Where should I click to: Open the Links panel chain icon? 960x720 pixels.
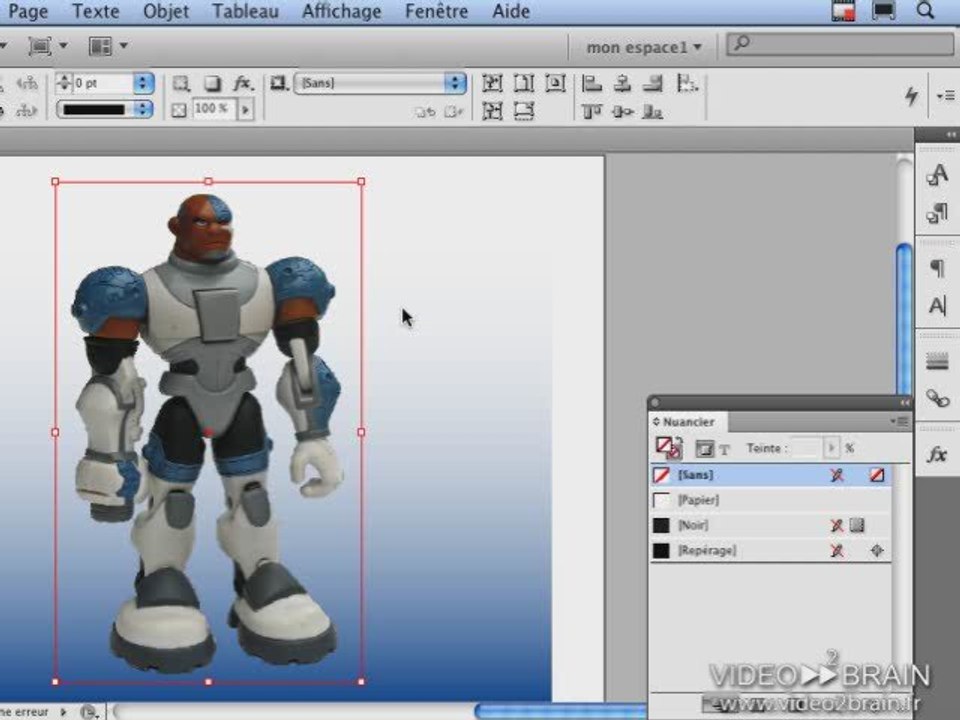[x=937, y=399]
